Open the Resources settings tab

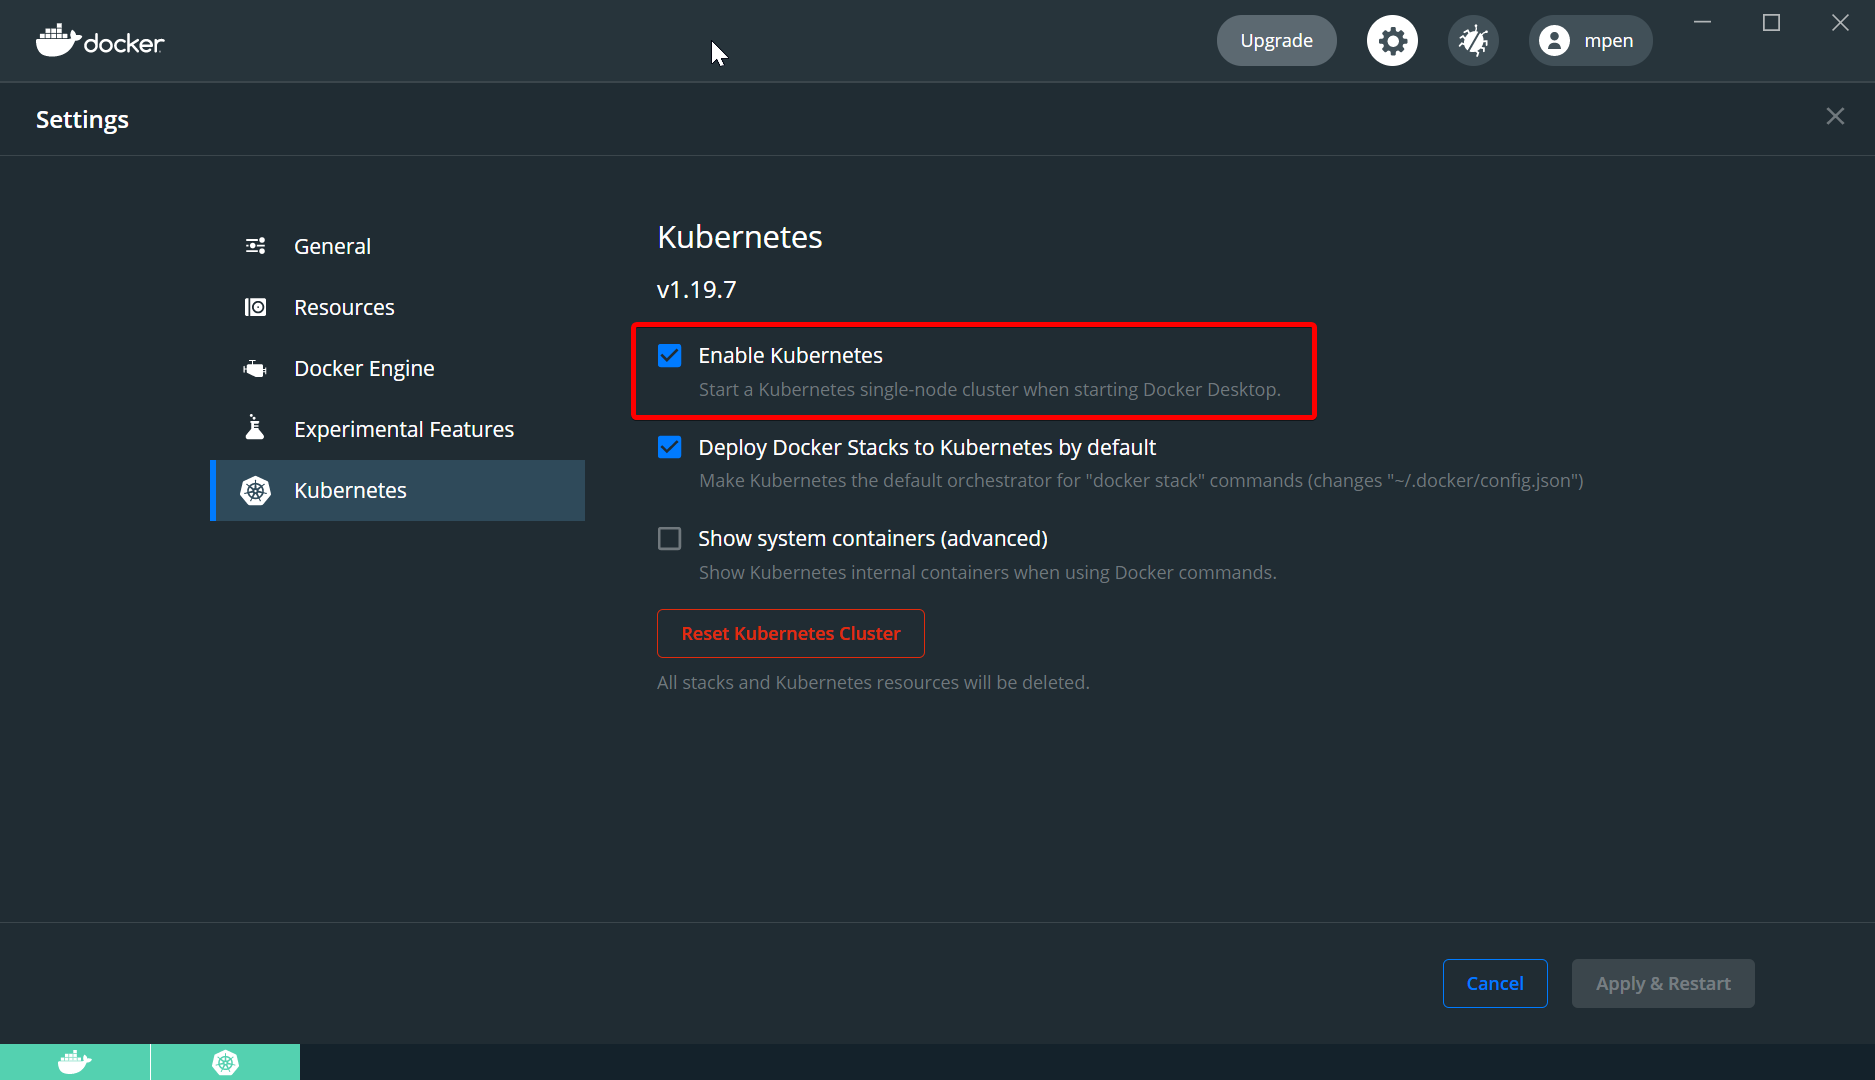click(398, 307)
